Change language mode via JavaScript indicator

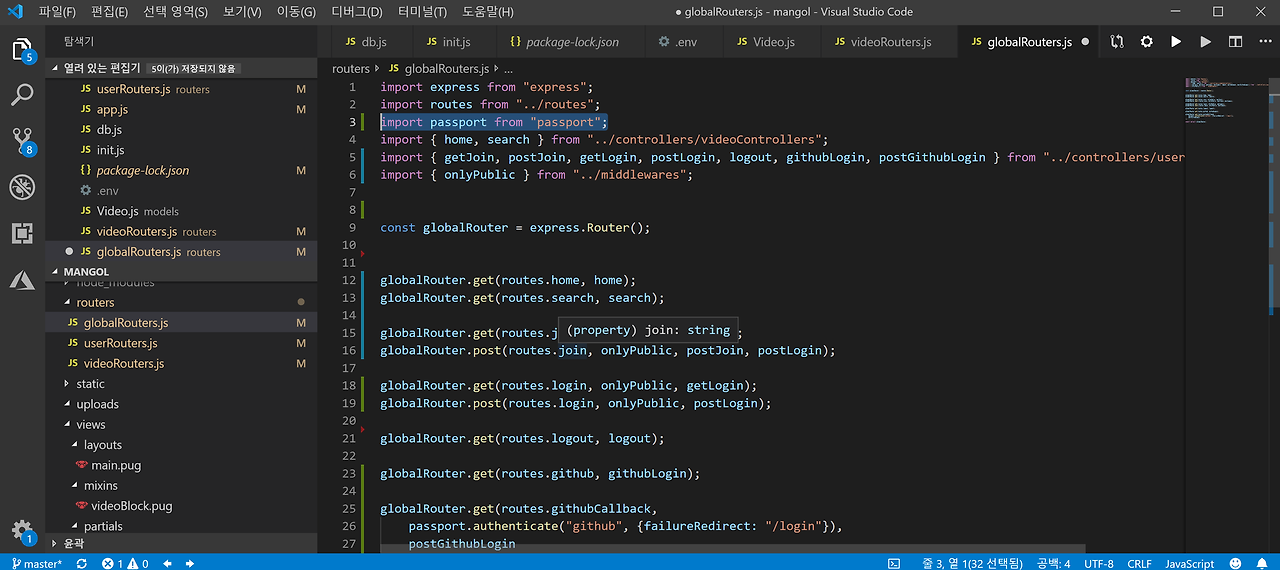point(1189,563)
